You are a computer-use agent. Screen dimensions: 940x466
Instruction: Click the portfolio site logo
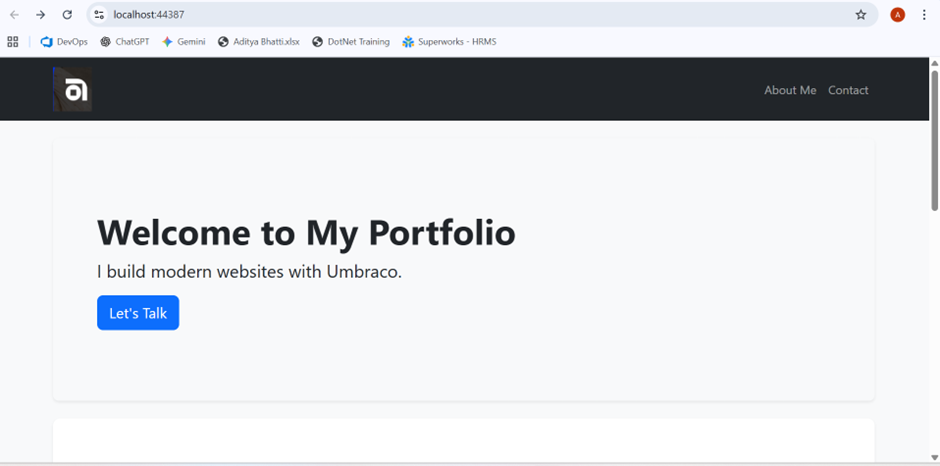coord(73,90)
